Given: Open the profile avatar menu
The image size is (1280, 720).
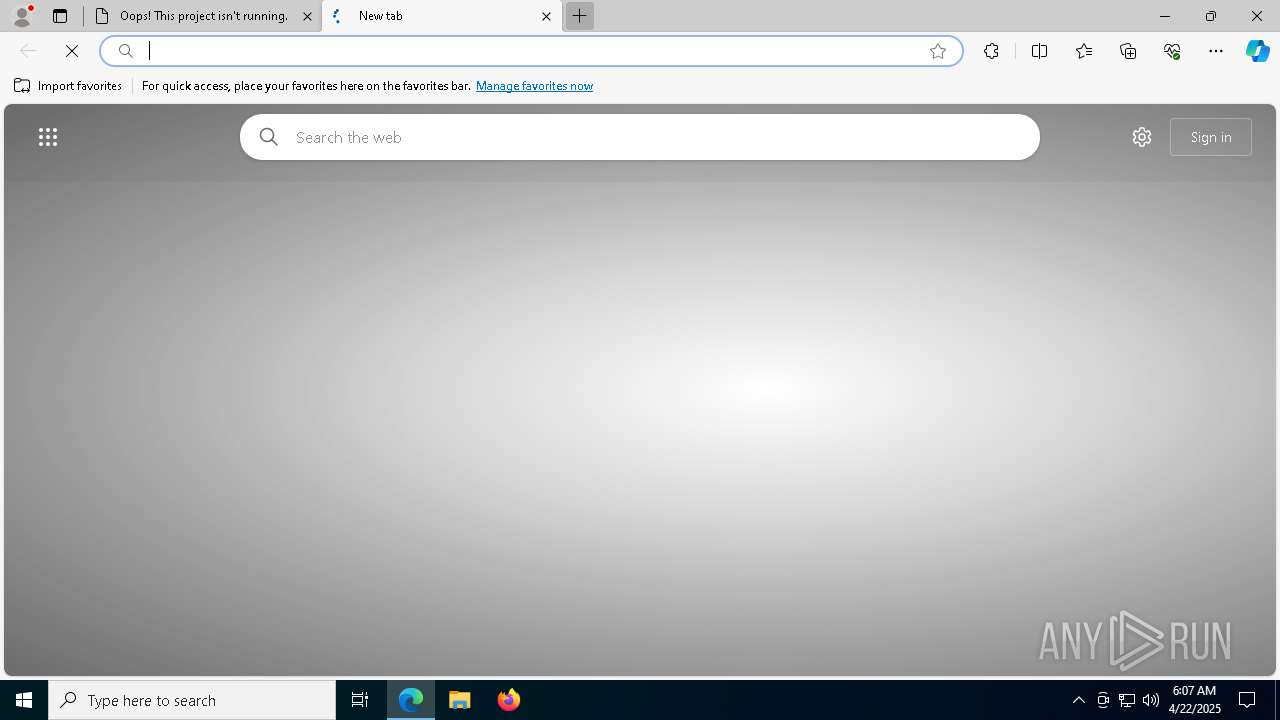Looking at the screenshot, I should pos(21,16).
